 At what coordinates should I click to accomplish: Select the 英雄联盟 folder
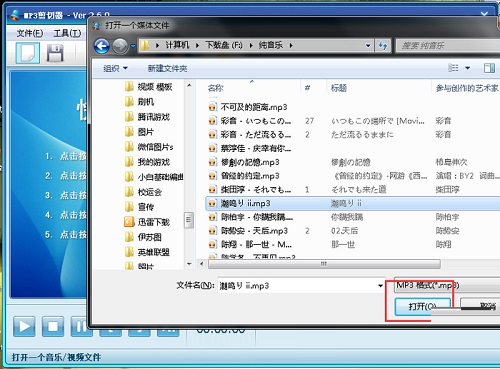[154, 252]
